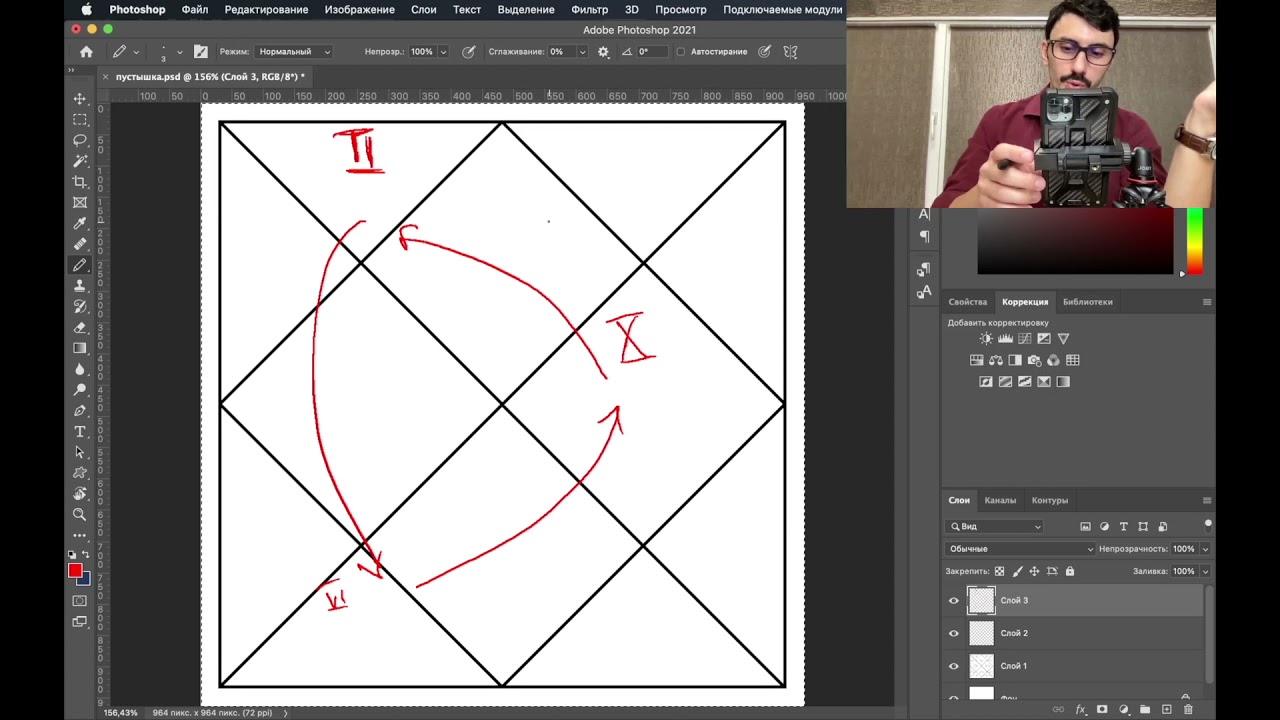Go to the Home screen icon
Image resolution: width=1280 pixels, height=720 pixels.
[86, 52]
